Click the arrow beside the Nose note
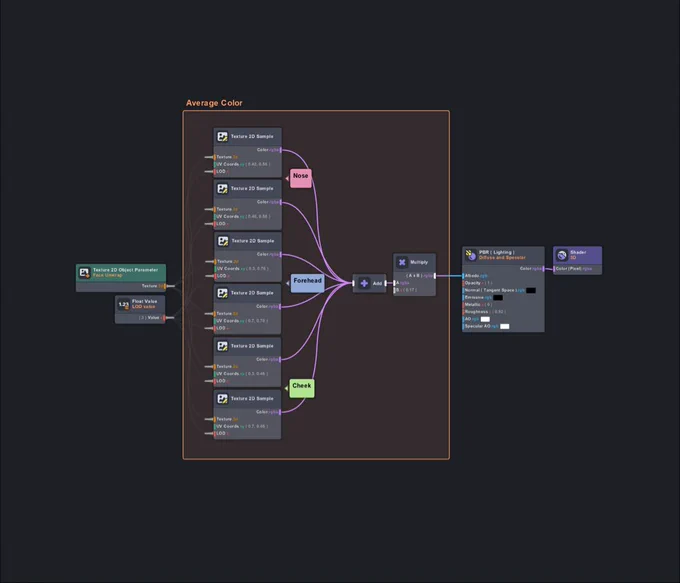The height and width of the screenshot is (583, 680). [287, 178]
